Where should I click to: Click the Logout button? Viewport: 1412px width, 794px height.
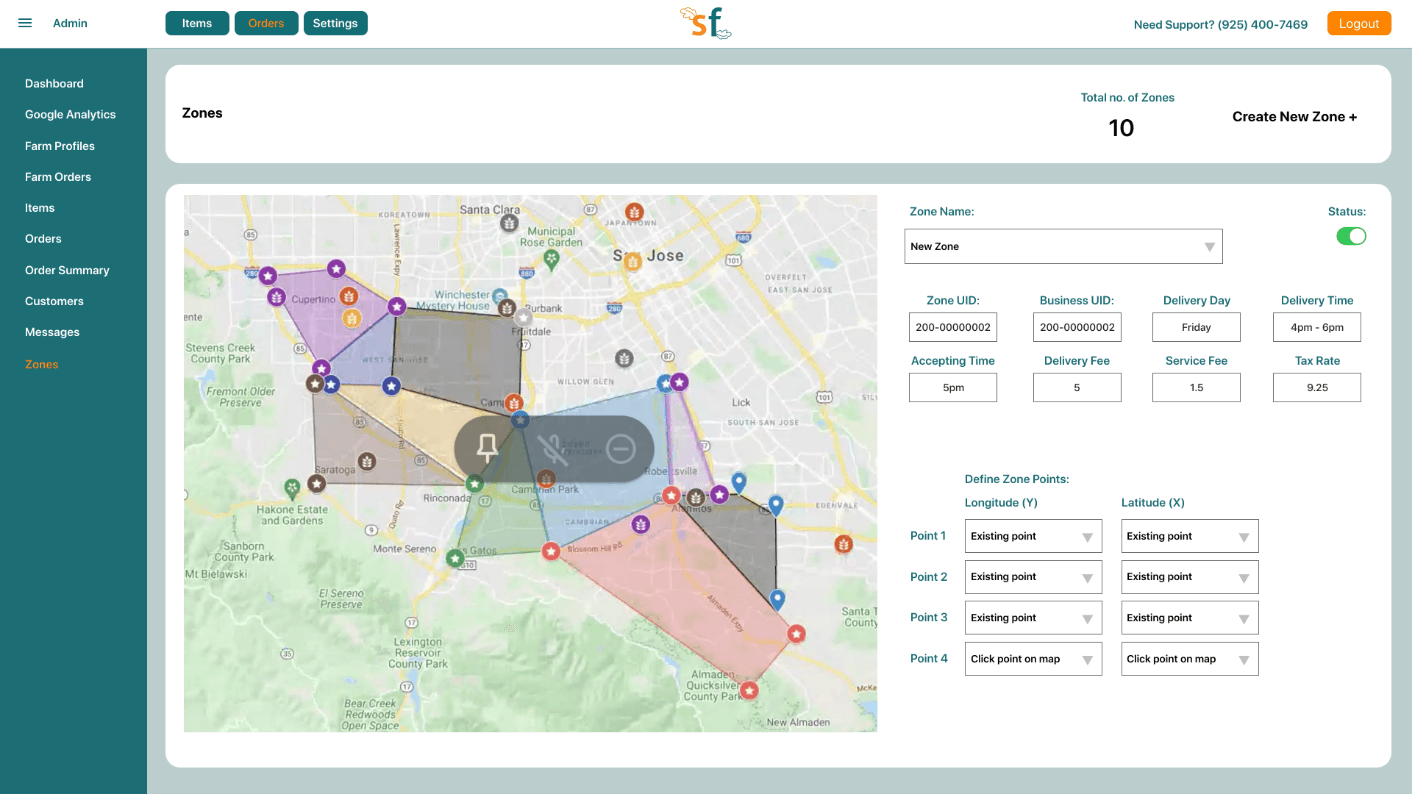1359,23
